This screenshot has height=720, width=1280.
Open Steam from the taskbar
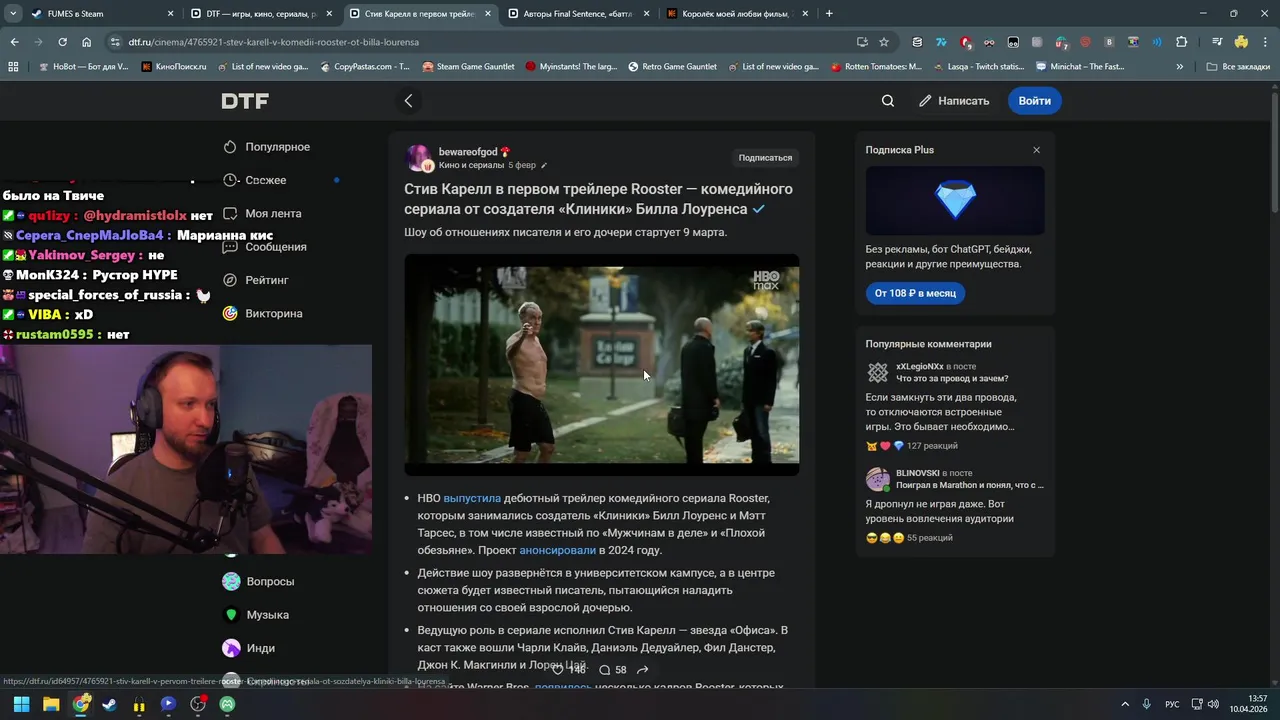click(110, 704)
